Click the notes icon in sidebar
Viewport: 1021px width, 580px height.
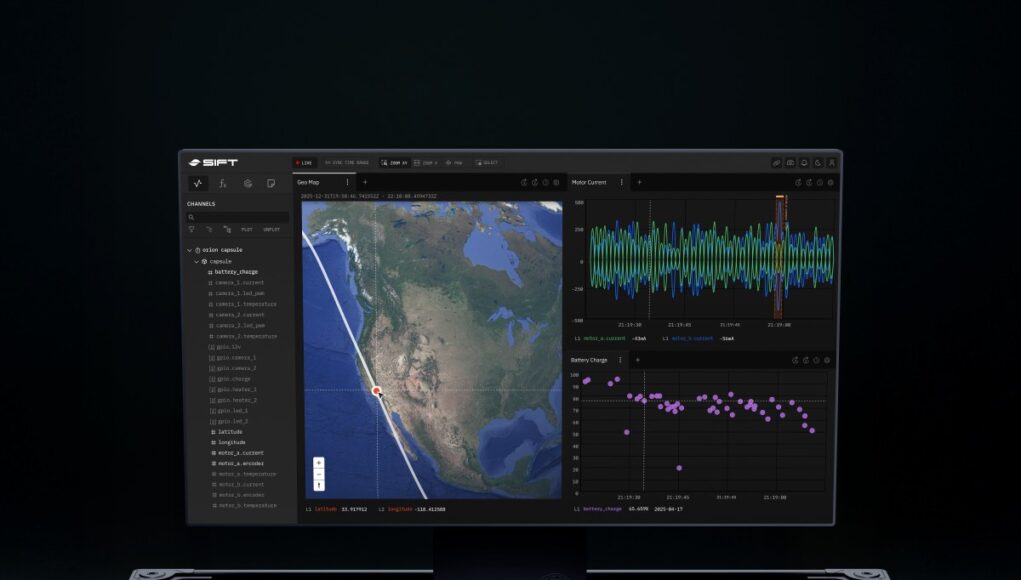(x=271, y=183)
